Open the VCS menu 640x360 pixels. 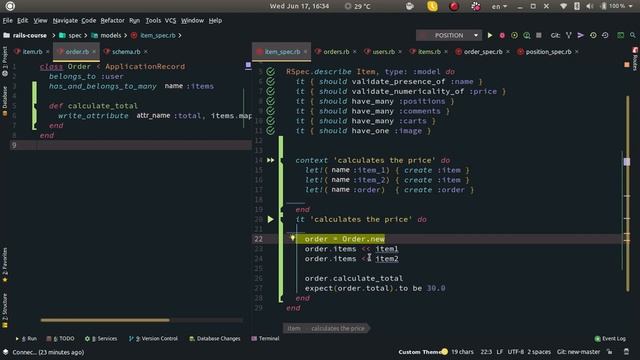click(170, 20)
